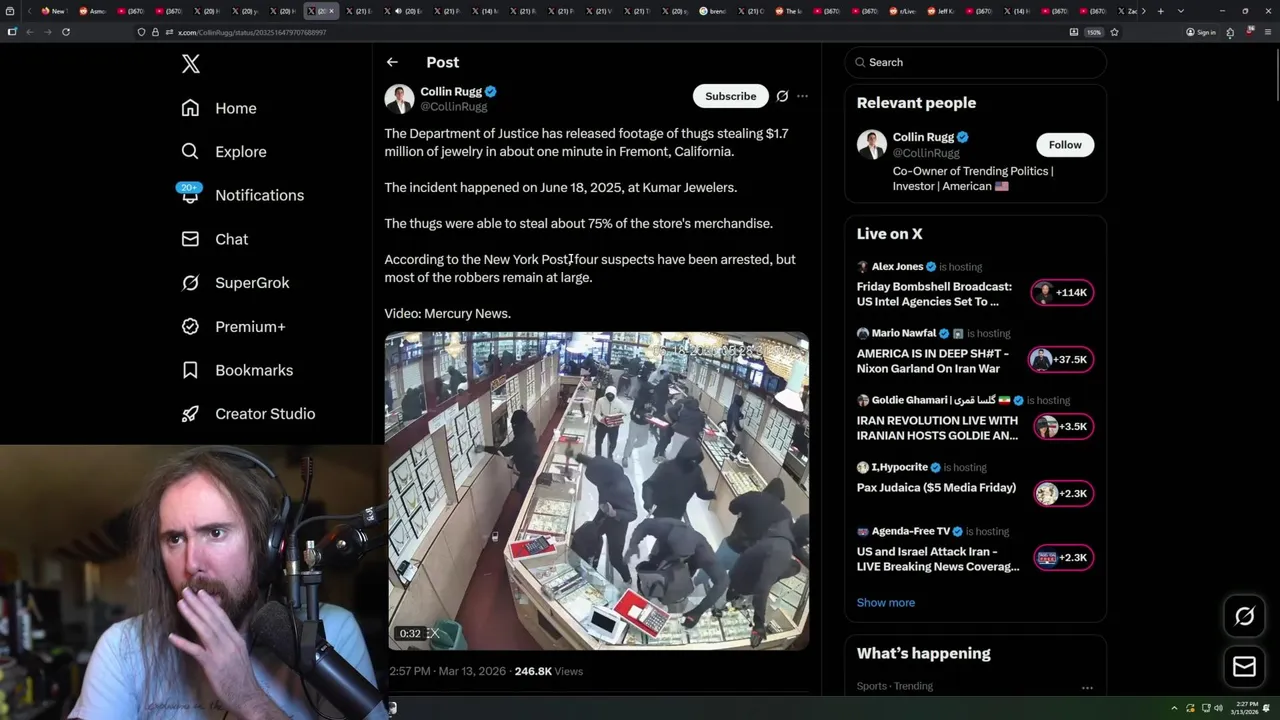Screen dimensions: 1280x720
Task: Click the X logo in sidebar
Action: coord(191,64)
